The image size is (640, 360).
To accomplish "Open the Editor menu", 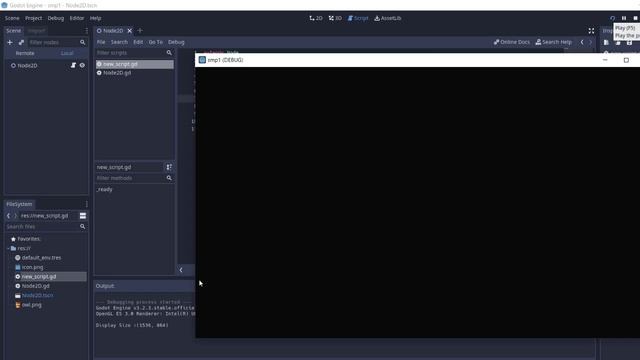I will [77, 18].
